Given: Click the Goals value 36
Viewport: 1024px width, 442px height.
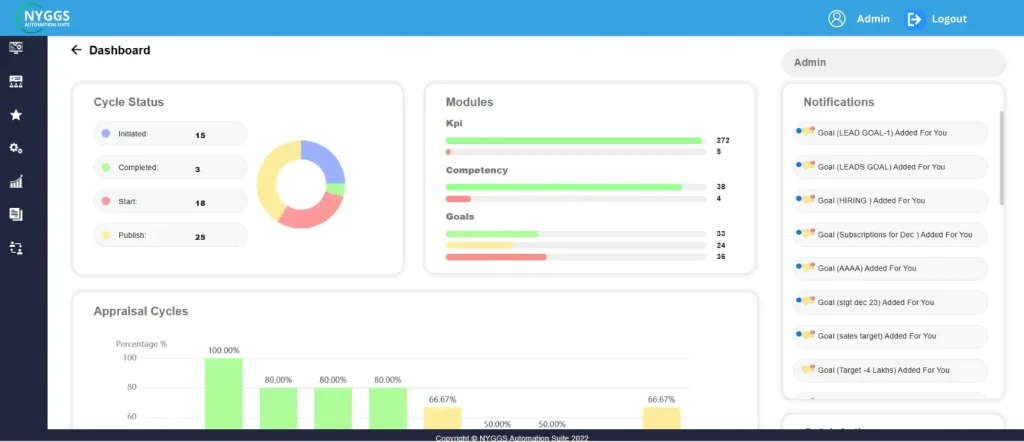Looking at the screenshot, I should pyautogui.click(x=721, y=257).
